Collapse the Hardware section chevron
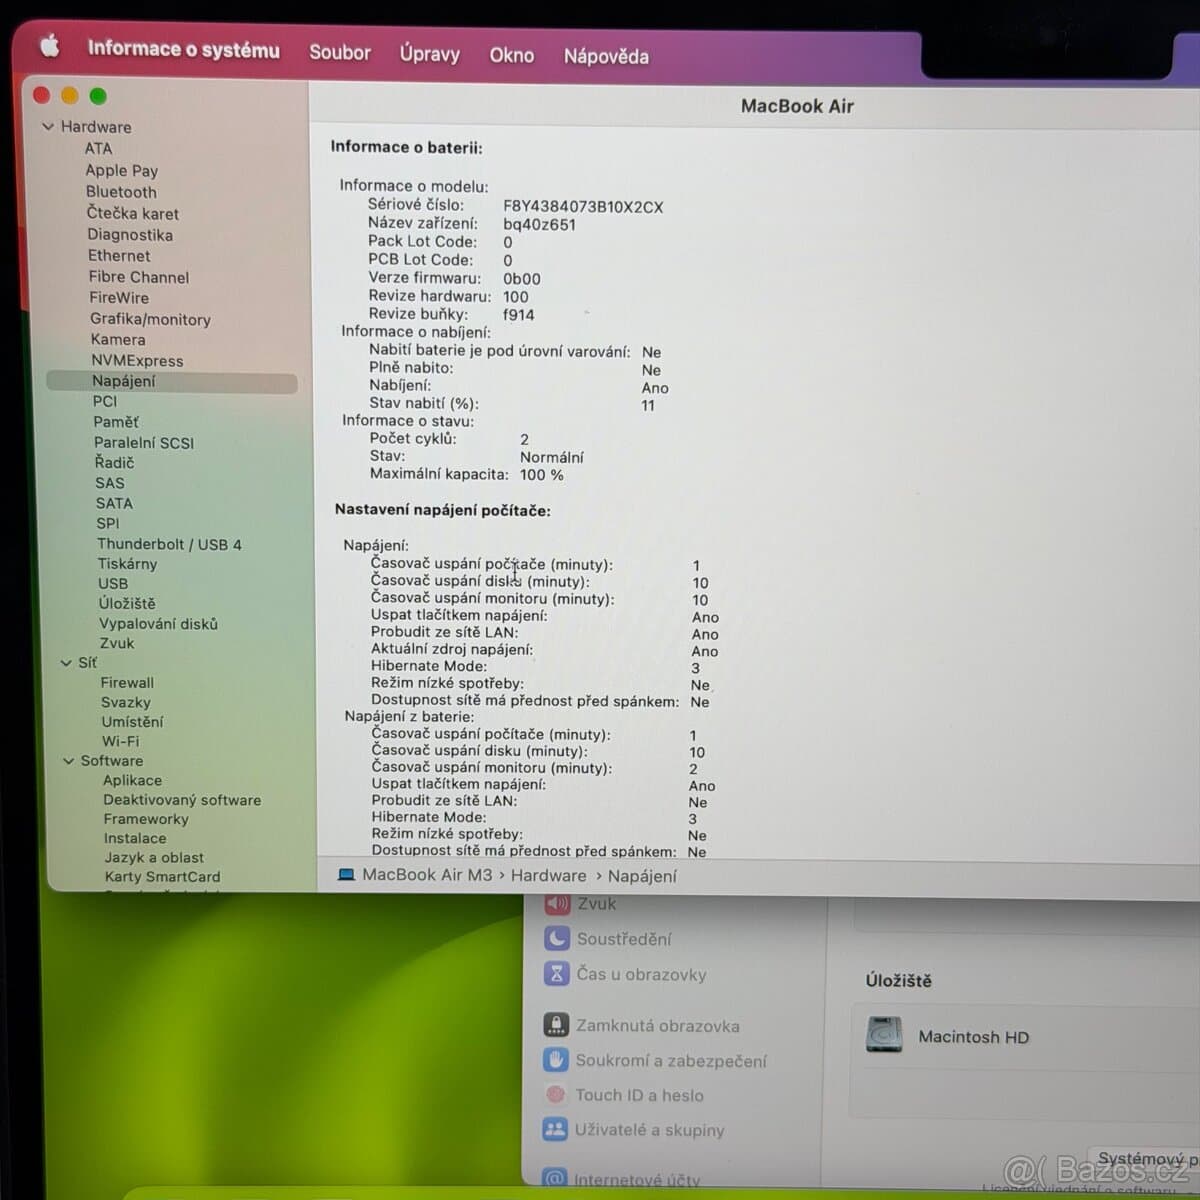Image resolution: width=1200 pixels, height=1200 pixels. click(x=48, y=127)
